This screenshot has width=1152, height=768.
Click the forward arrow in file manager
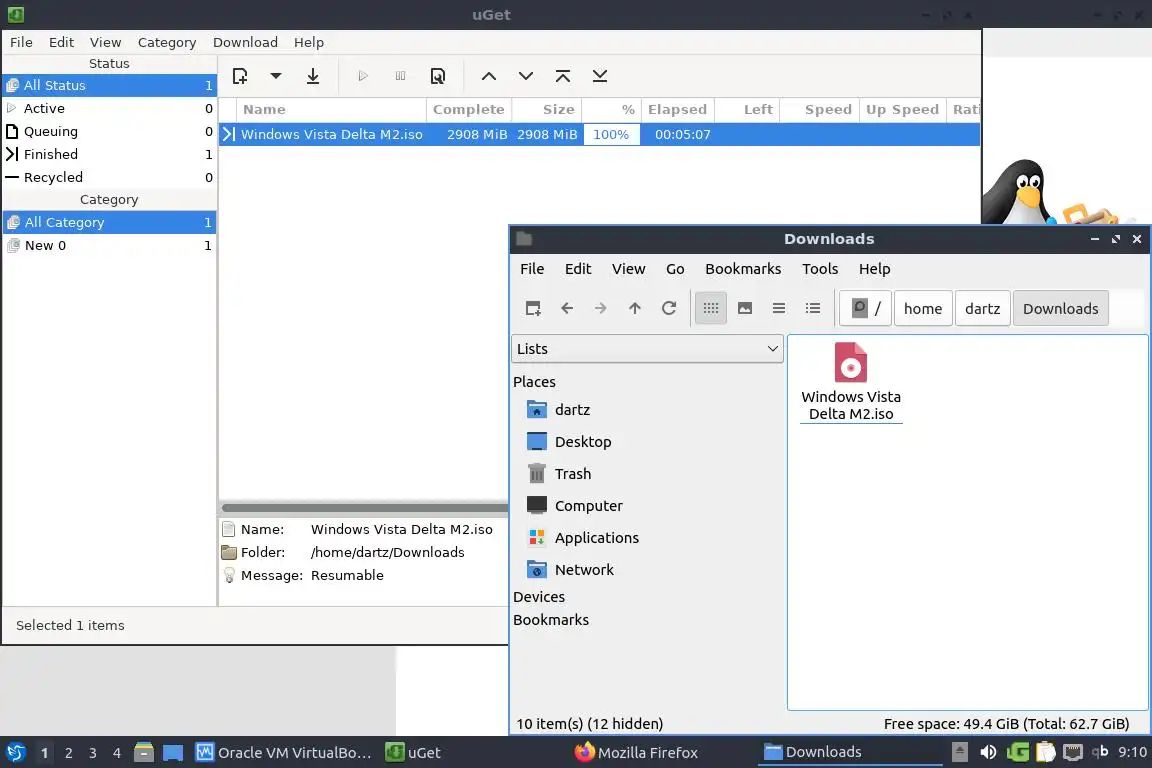(x=601, y=309)
